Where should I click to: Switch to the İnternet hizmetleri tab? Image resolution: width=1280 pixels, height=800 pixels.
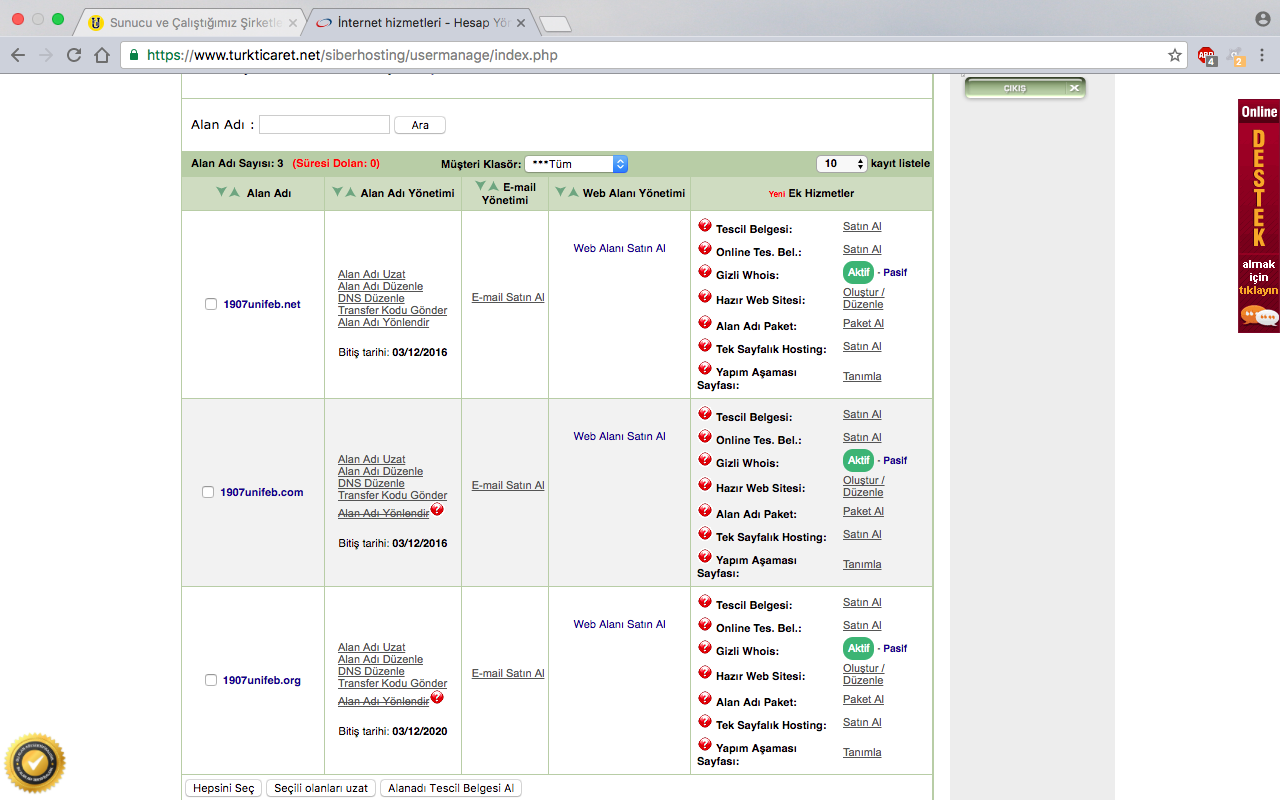pos(420,22)
